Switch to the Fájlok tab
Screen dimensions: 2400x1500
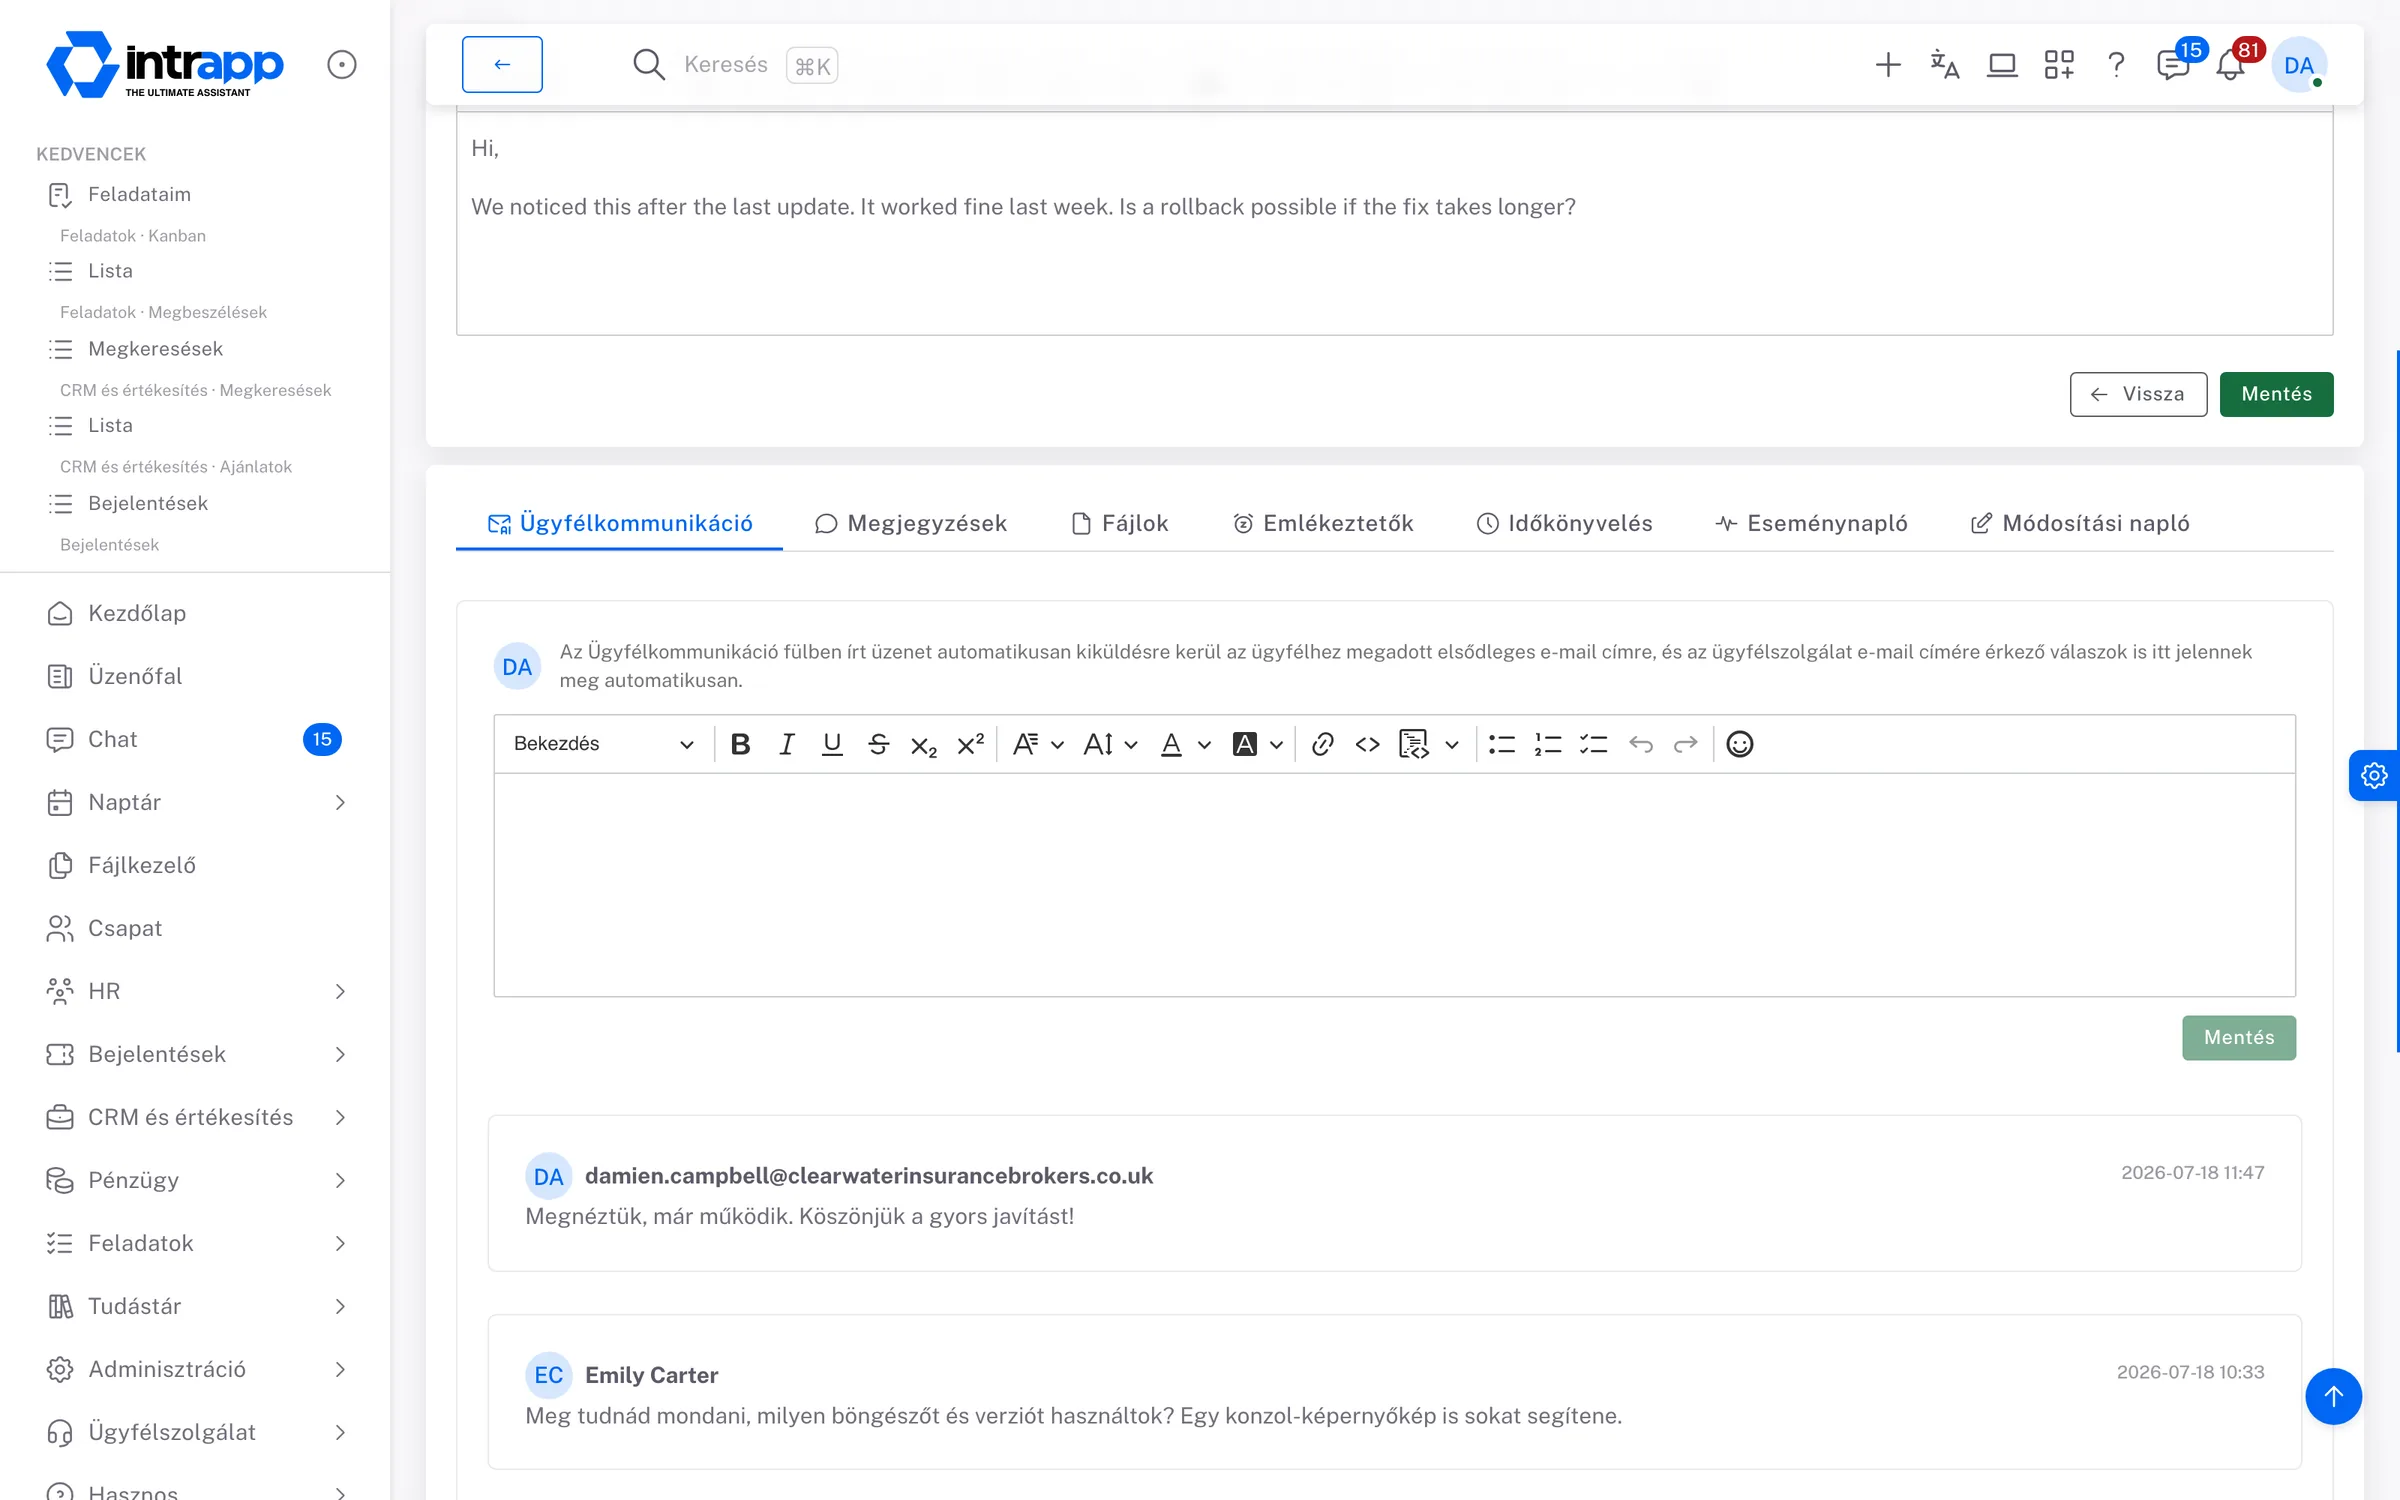(x=1120, y=523)
